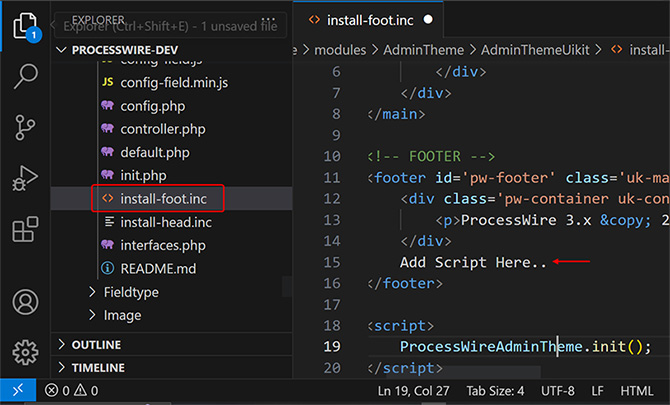Open the Search view icon

26,76
